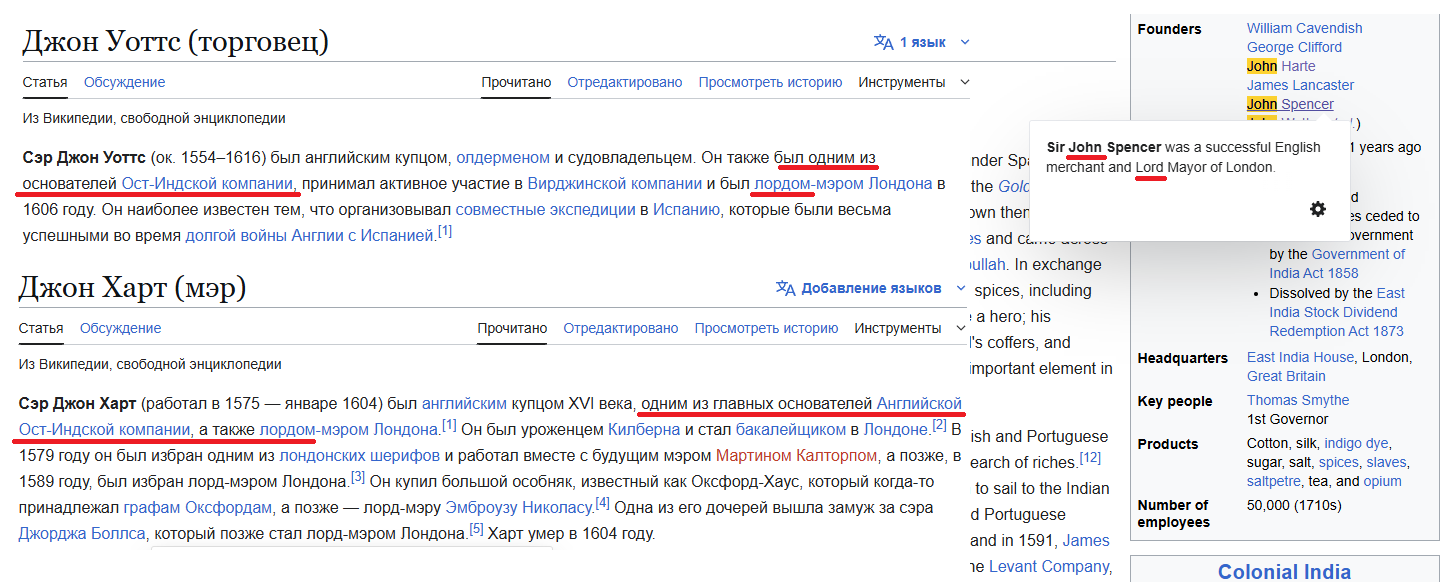Follow the 'лондонских шерифов' link
The width and height of the screenshot is (1445, 582).
point(362,456)
